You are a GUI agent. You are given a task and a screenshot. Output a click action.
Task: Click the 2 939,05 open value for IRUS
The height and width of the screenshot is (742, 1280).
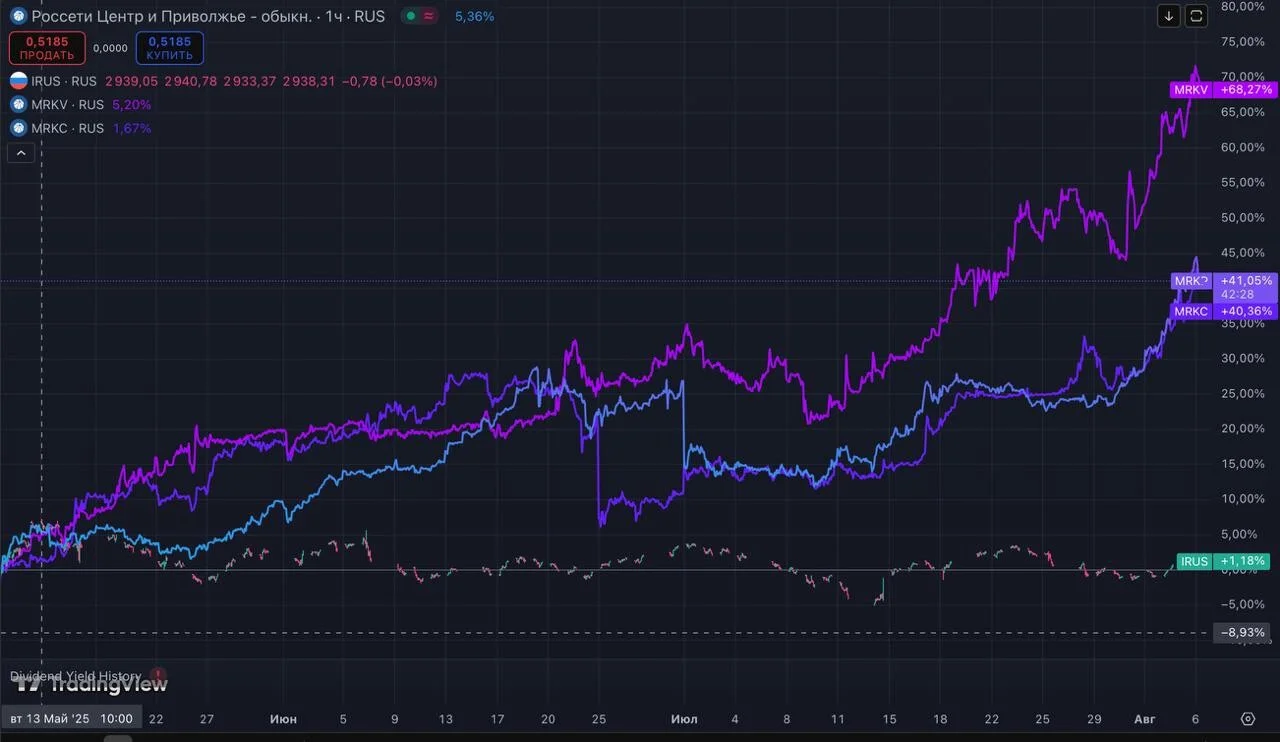coord(130,81)
